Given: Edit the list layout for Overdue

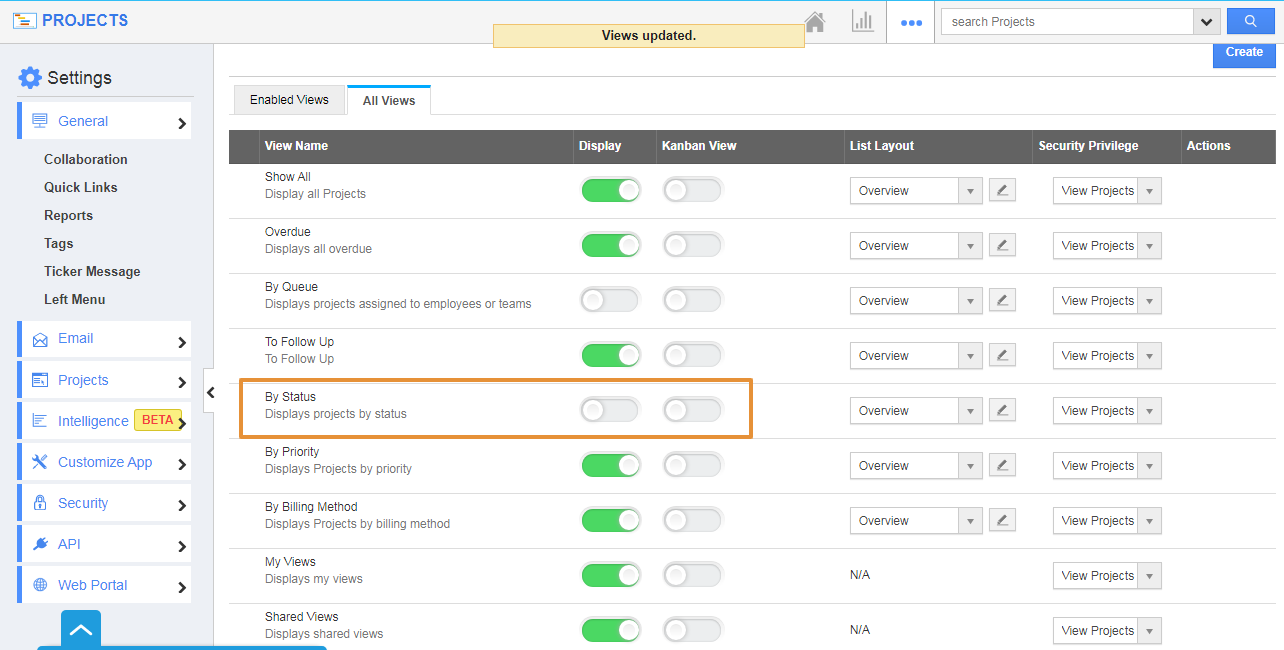Looking at the screenshot, I should [1002, 245].
